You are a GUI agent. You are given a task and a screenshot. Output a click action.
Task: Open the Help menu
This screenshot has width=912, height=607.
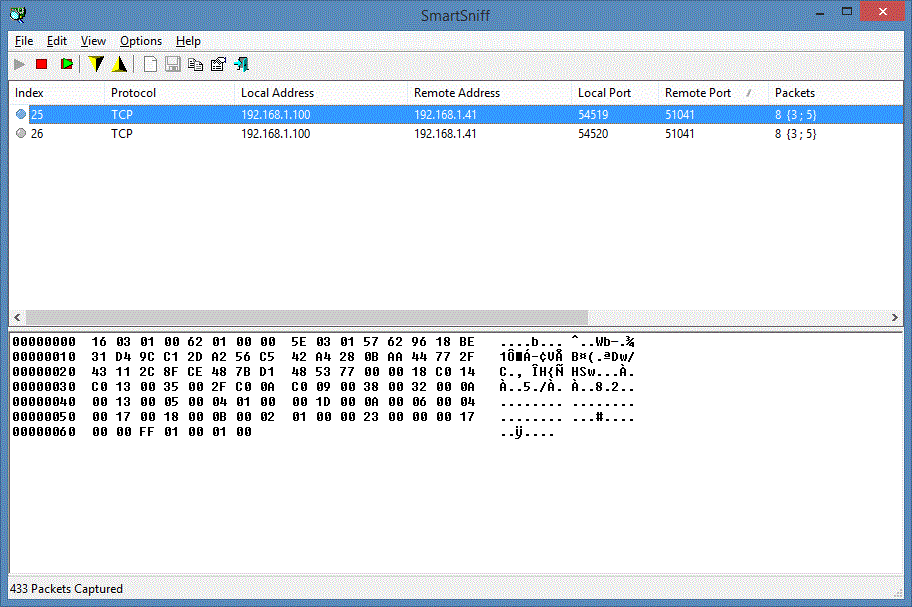pyautogui.click(x=188, y=41)
